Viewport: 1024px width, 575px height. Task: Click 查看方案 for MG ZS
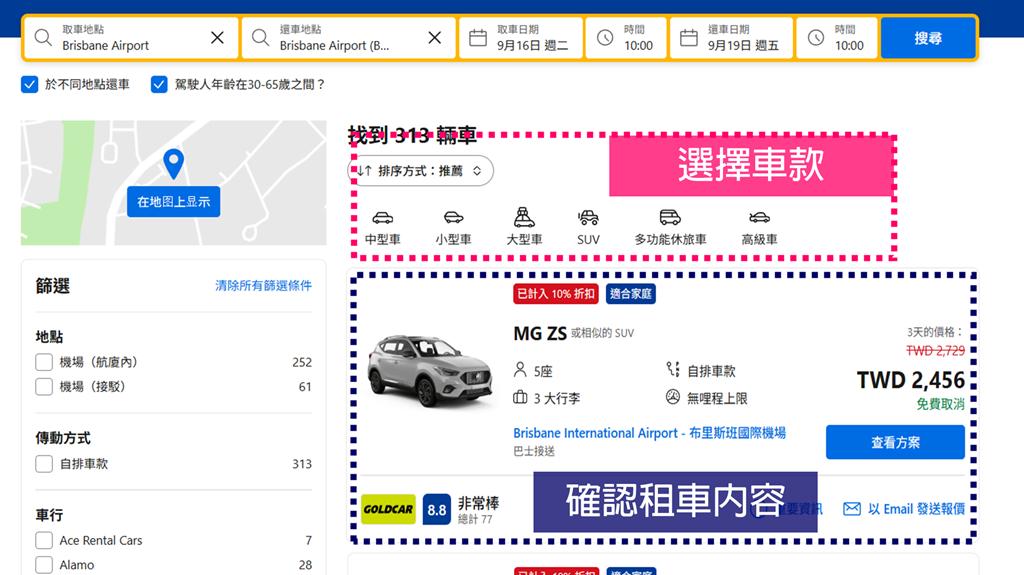895,442
